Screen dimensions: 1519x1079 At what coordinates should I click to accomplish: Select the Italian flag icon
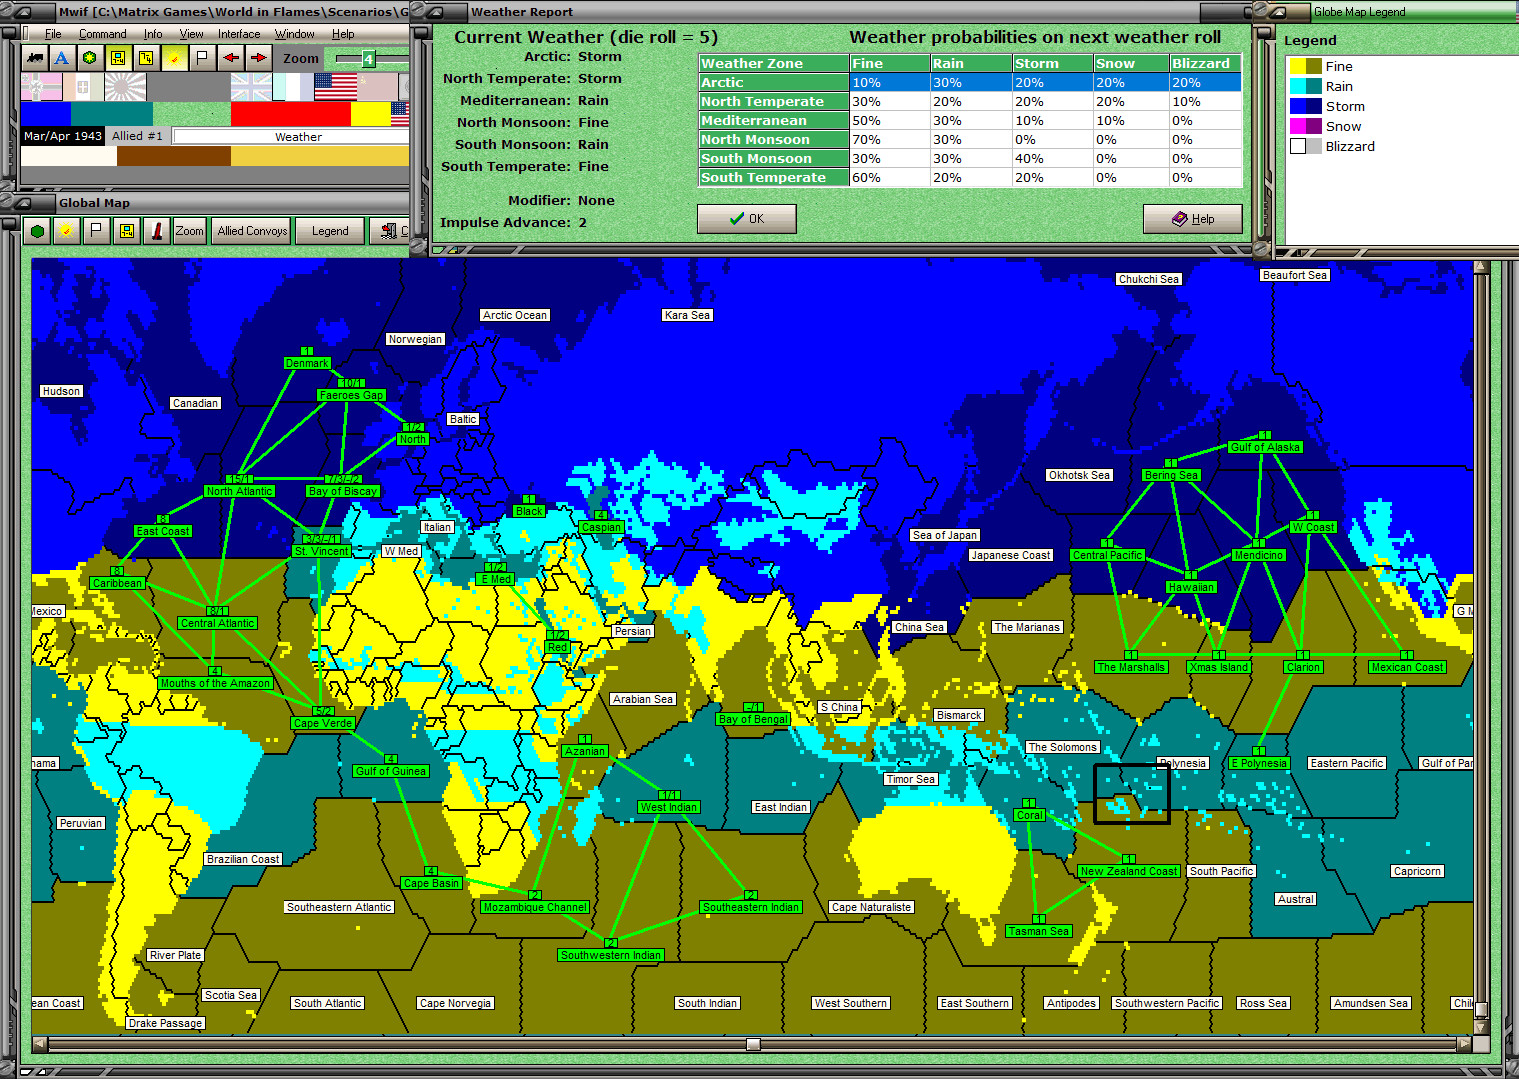83,87
